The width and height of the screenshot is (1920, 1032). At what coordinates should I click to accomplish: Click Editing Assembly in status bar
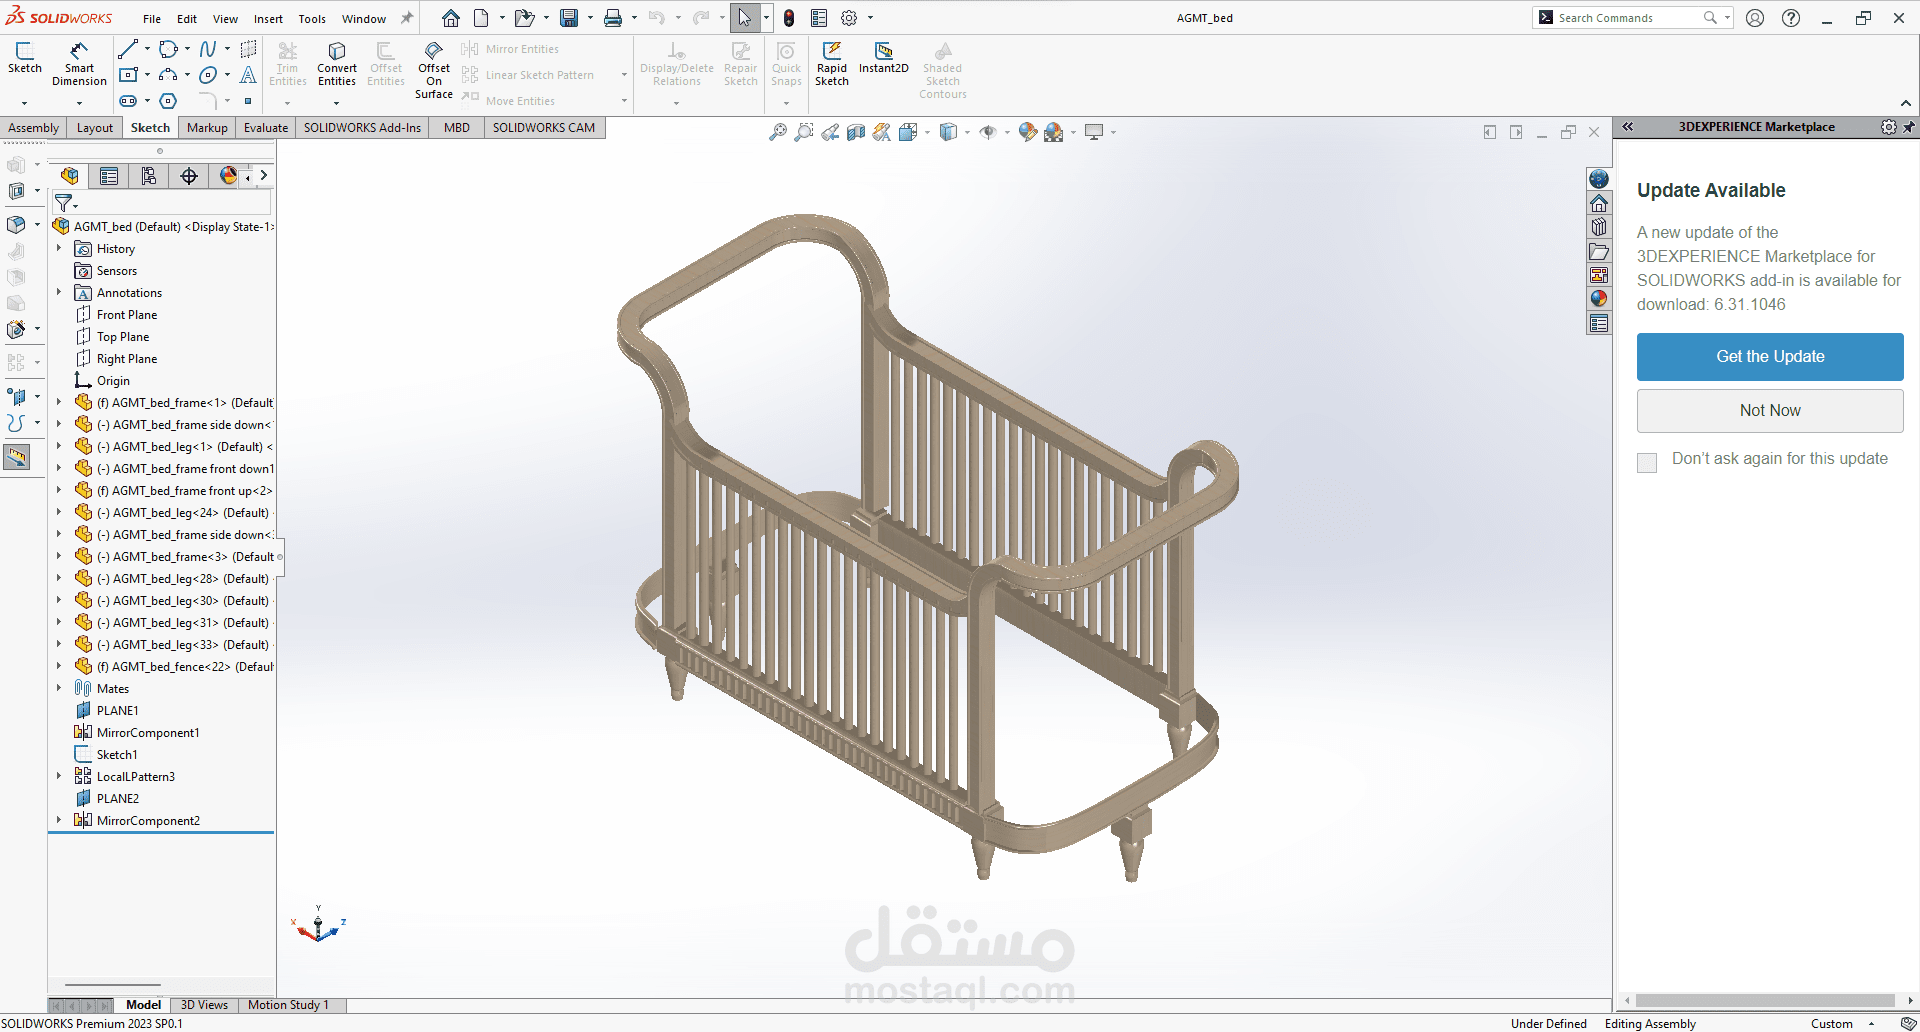pos(1650,1024)
